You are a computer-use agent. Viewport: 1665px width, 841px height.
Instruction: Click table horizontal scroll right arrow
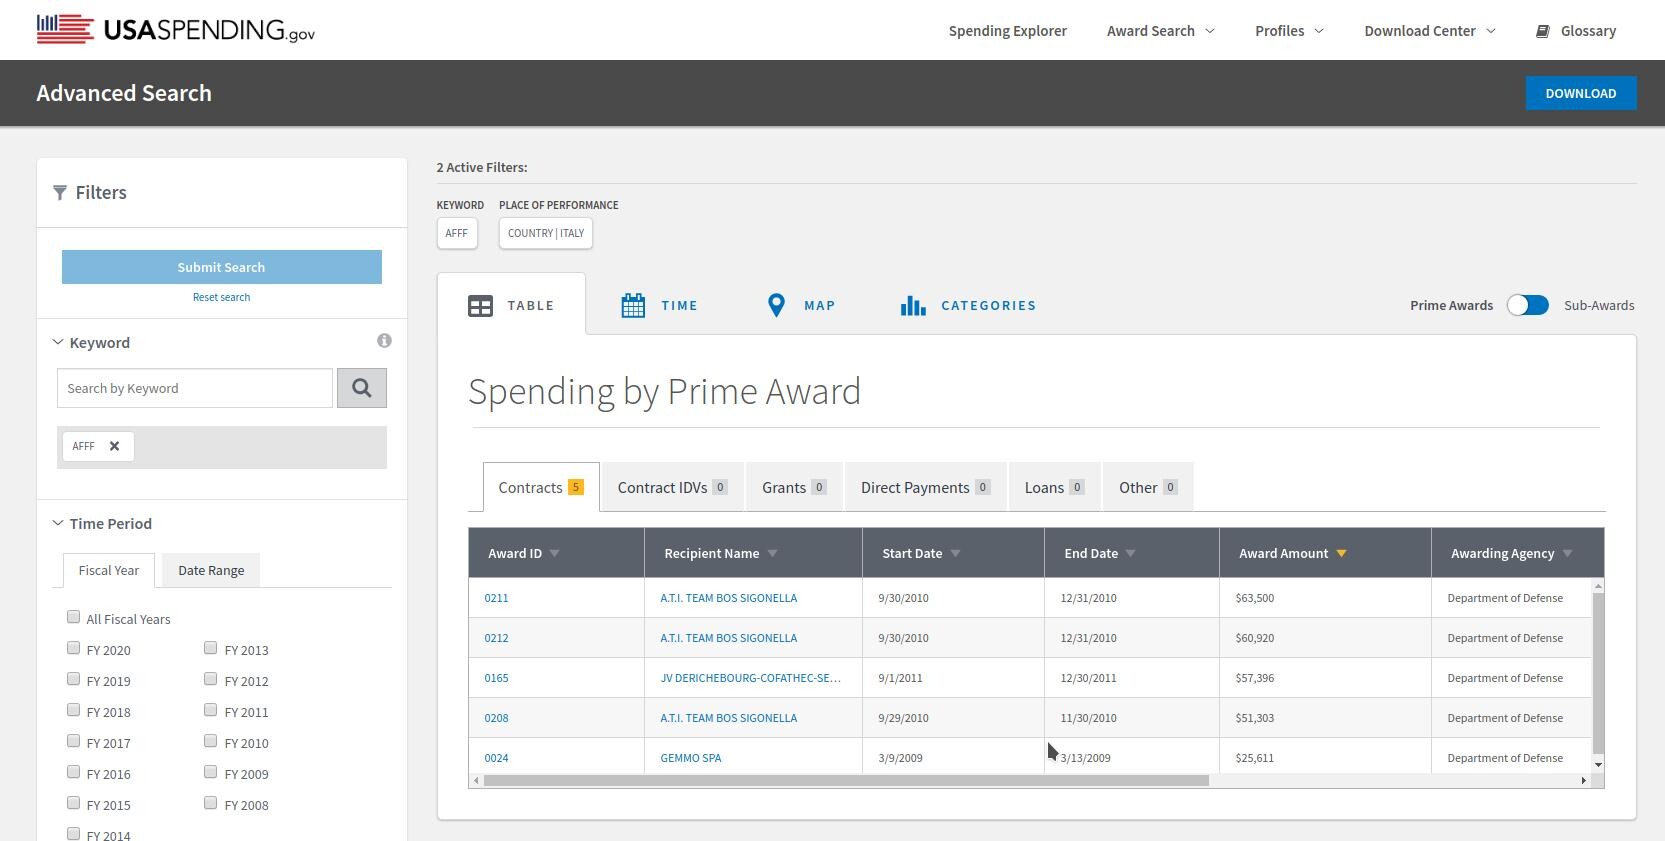pos(1583,780)
